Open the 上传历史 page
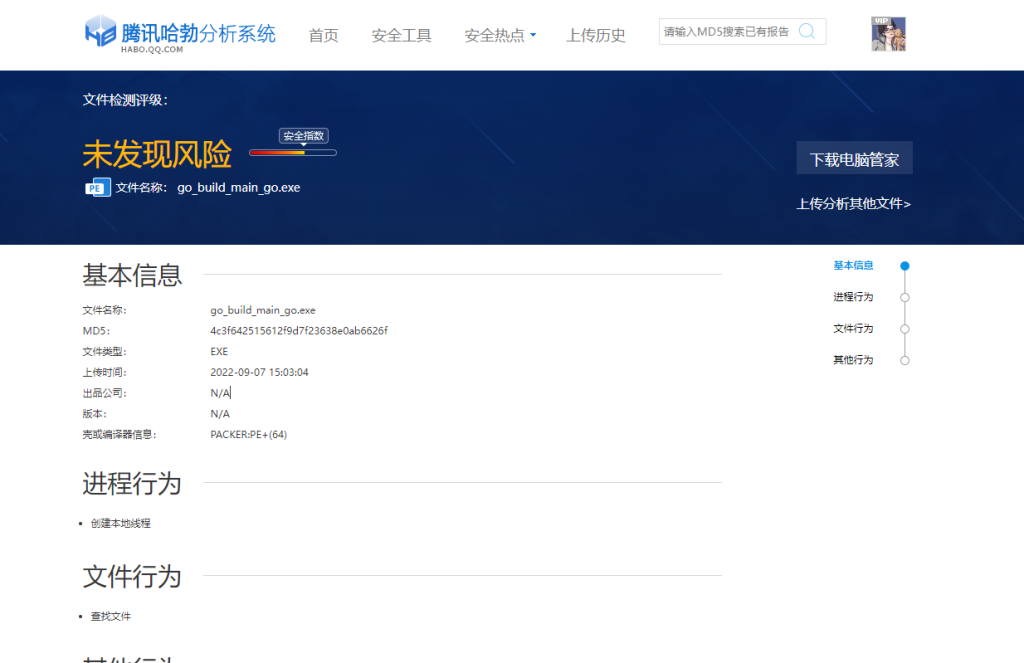 tap(595, 34)
